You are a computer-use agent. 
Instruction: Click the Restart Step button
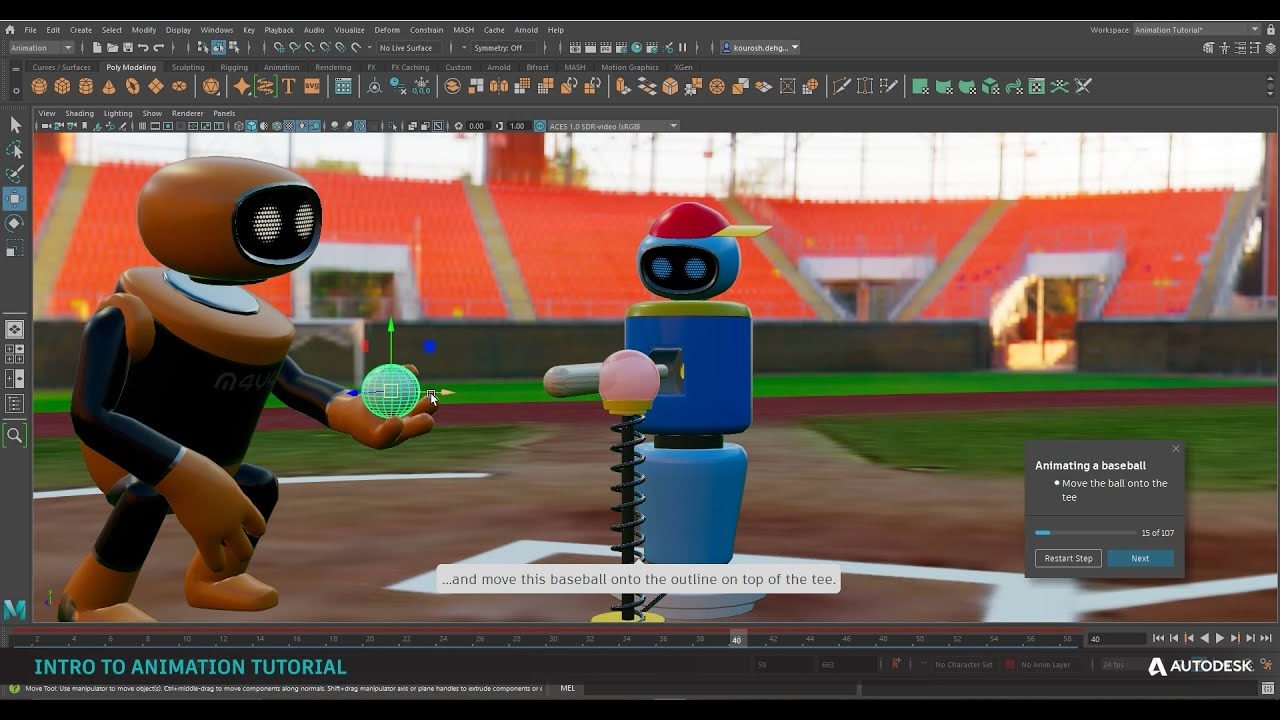[x=1068, y=558]
